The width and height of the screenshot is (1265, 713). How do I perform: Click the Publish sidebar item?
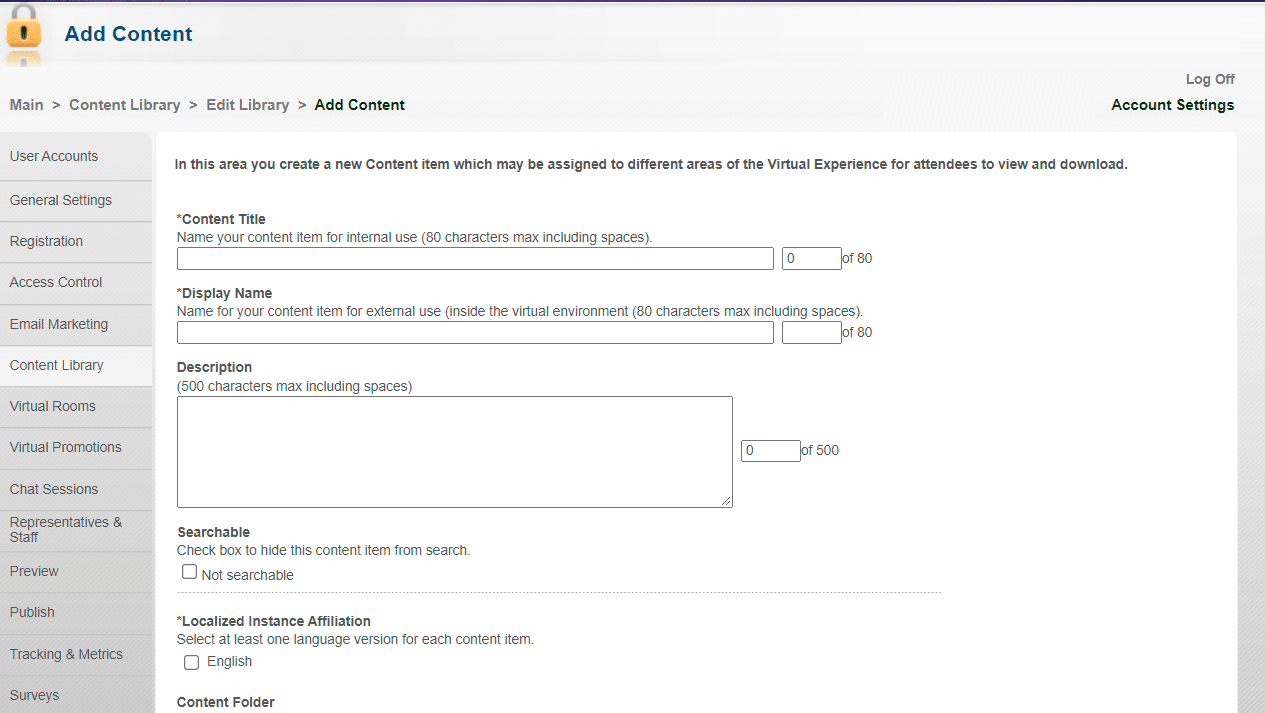(32, 612)
